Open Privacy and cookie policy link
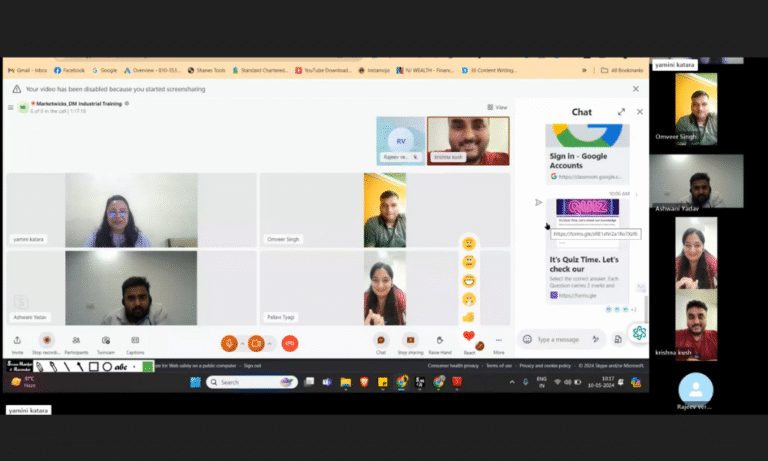This screenshot has width=768, height=461. (x=545, y=365)
